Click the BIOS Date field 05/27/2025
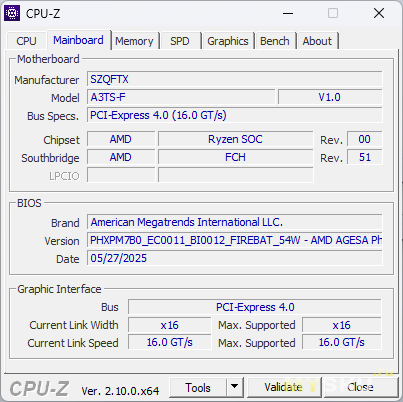403x402 pixels. click(235, 258)
